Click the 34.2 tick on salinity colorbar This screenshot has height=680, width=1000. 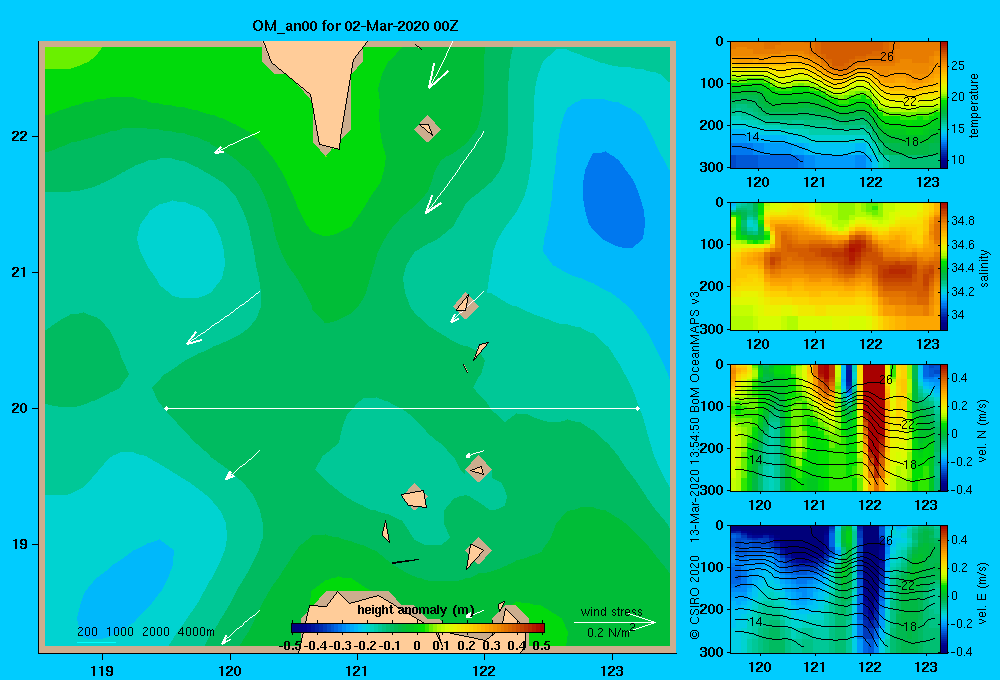(x=962, y=292)
